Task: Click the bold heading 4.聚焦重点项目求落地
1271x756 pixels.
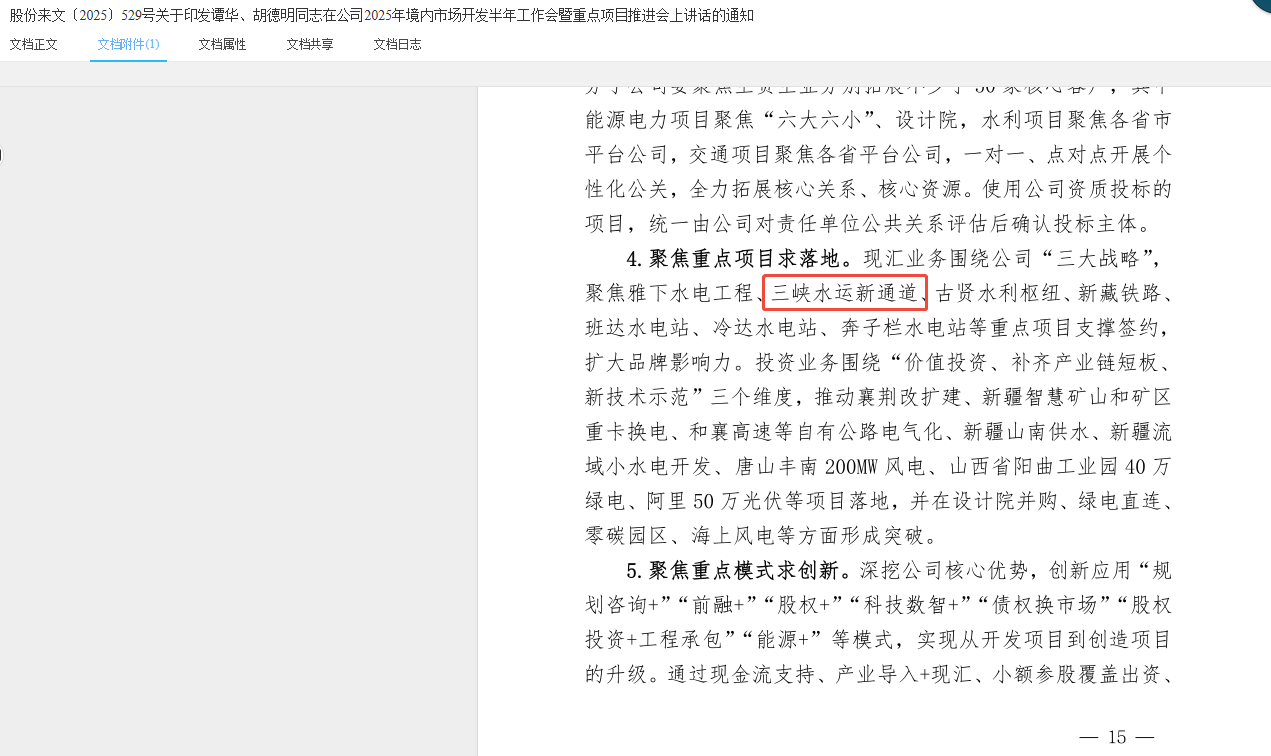Action: (x=734, y=259)
